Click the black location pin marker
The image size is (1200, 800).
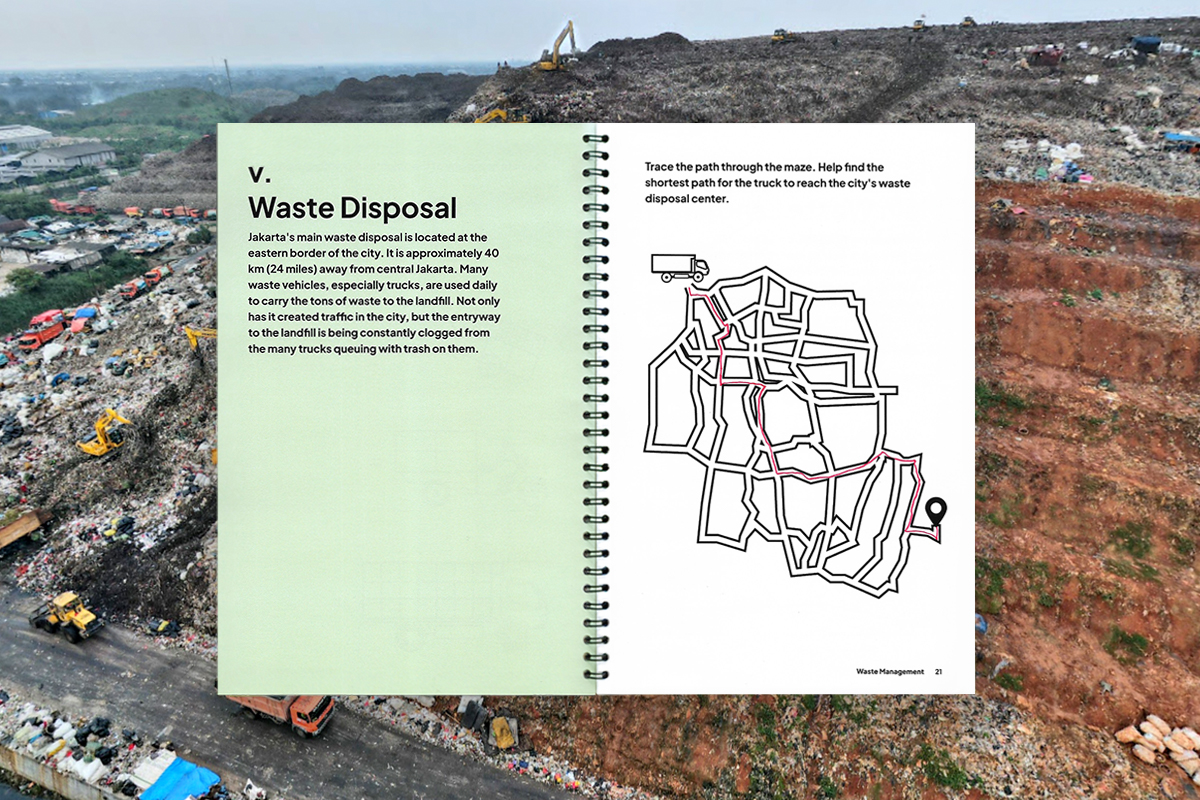[936, 512]
